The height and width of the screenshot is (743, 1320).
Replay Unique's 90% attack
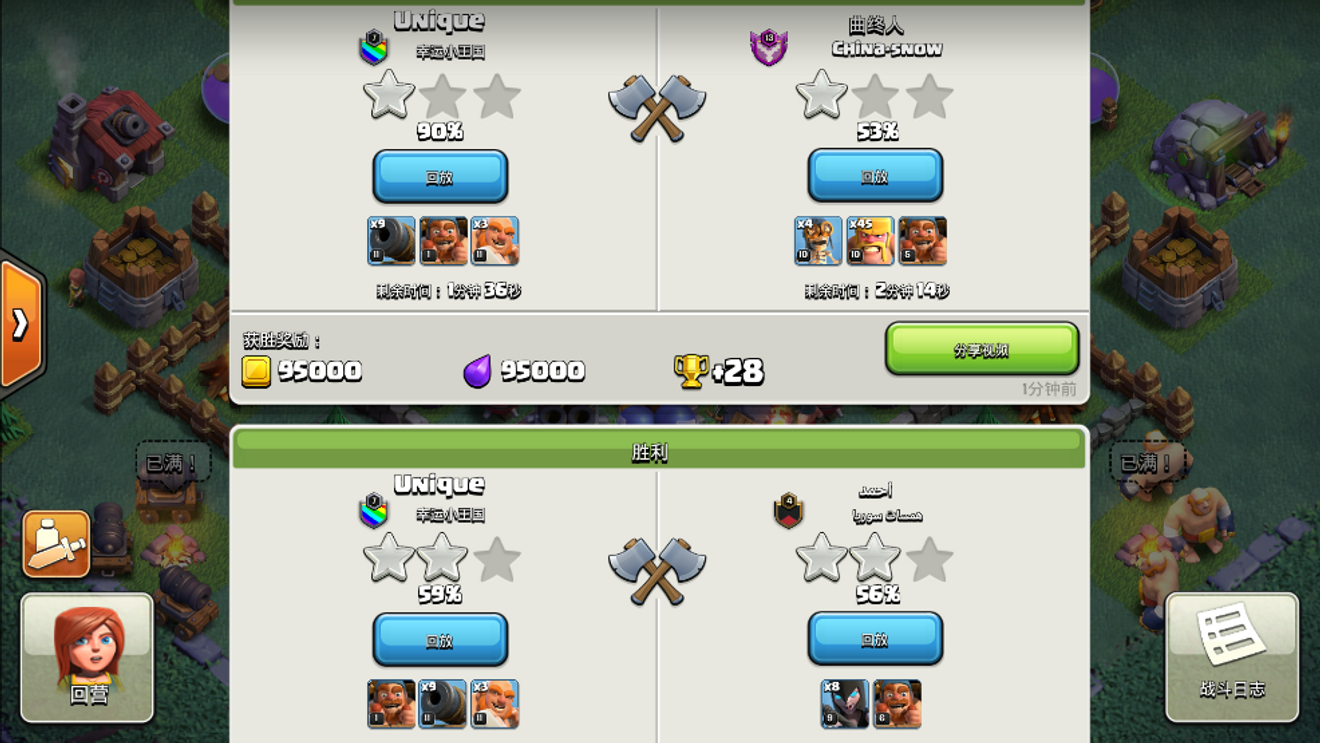(440, 176)
